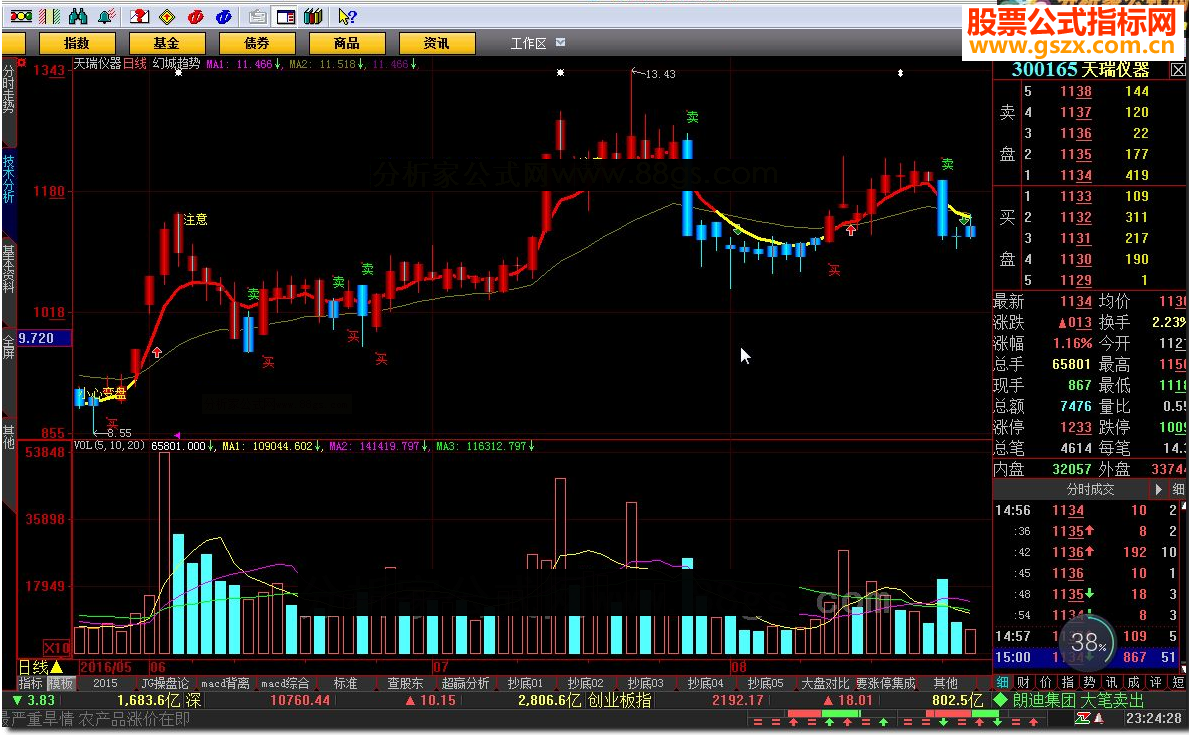Click the VOL(5,10,20) indicator label
This screenshot has width=1189, height=735.
pos(109,445)
